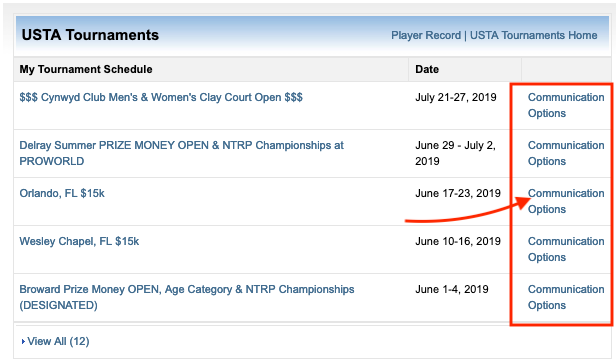Click View All (12) link

[x=58, y=341]
